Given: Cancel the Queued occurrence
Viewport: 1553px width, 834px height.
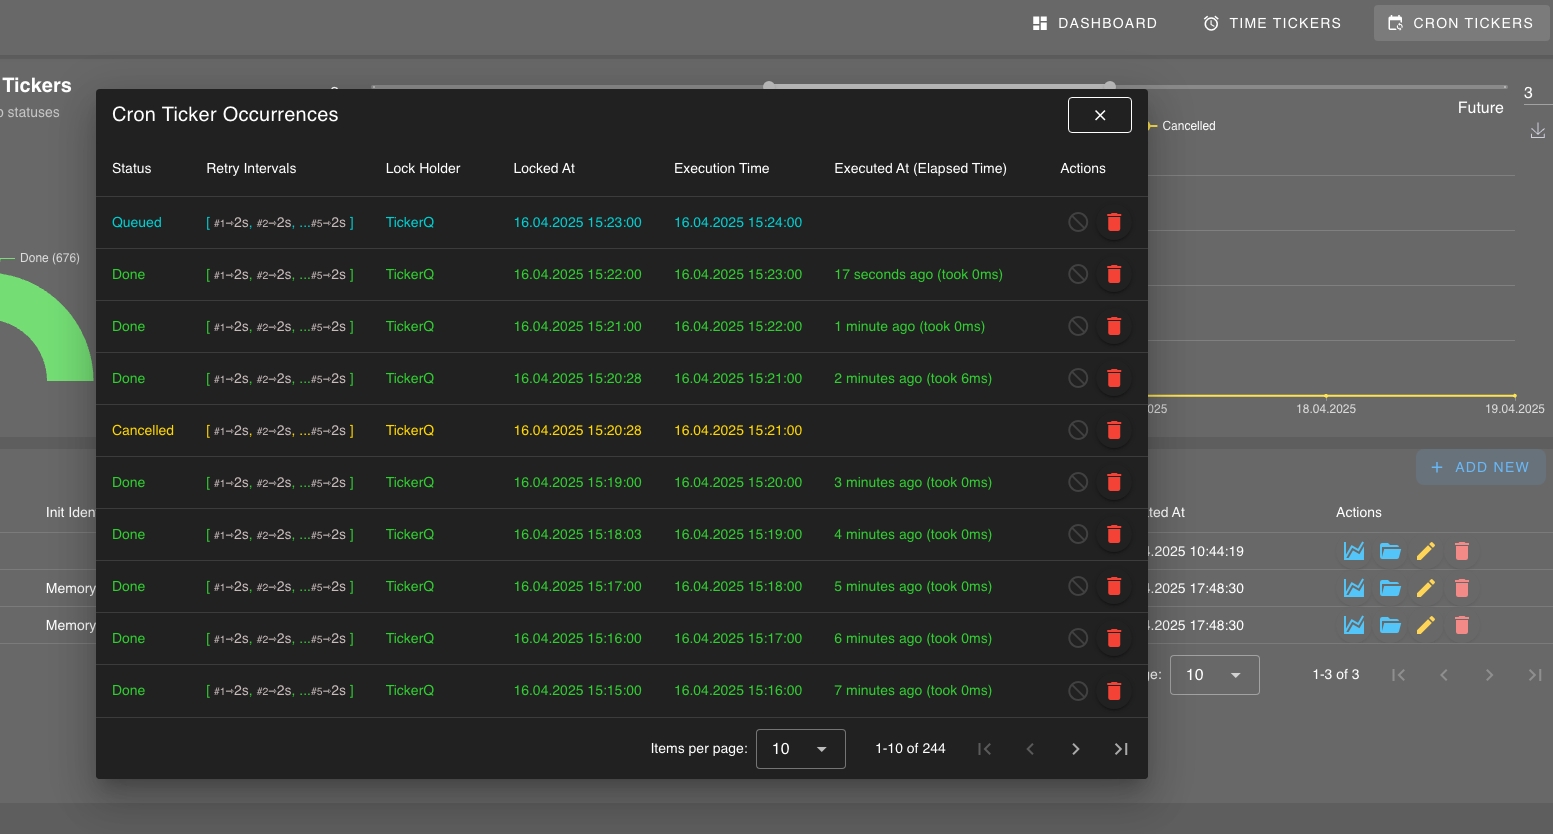Looking at the screenshot, I should click(1078, 222).
